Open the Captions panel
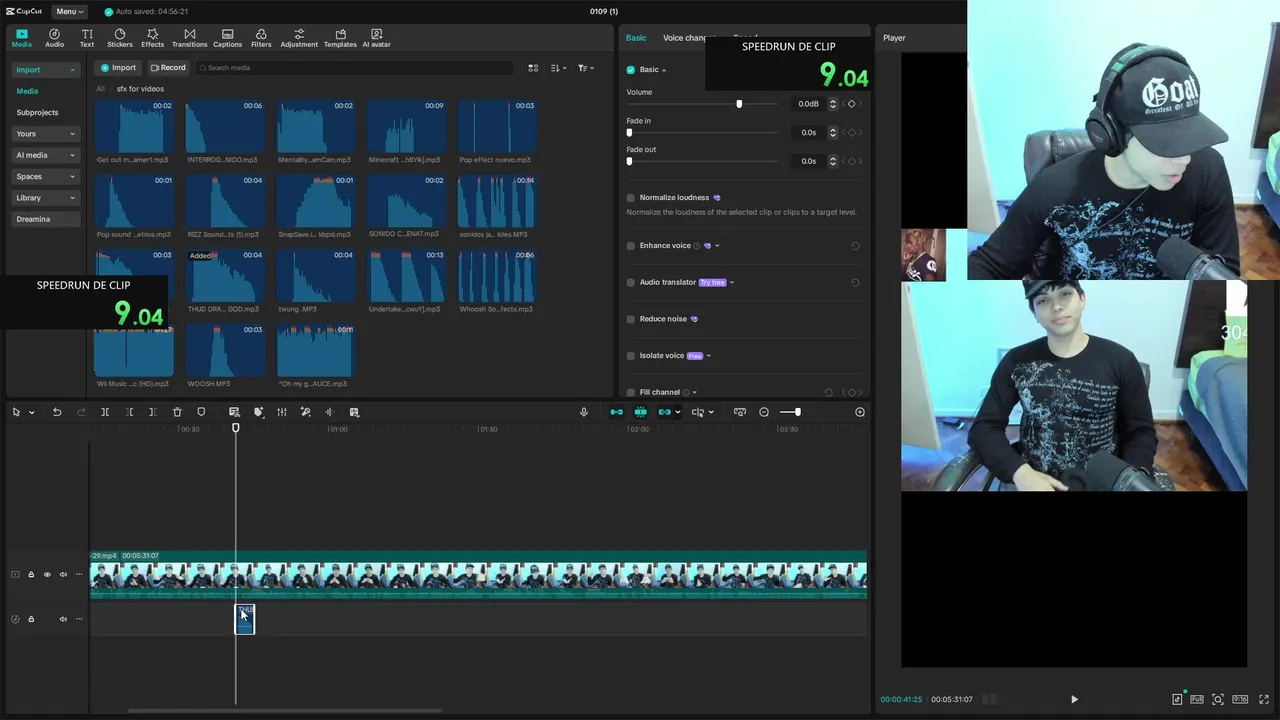Viewport: 1280px width, 720px height. (x=227, y=38)
